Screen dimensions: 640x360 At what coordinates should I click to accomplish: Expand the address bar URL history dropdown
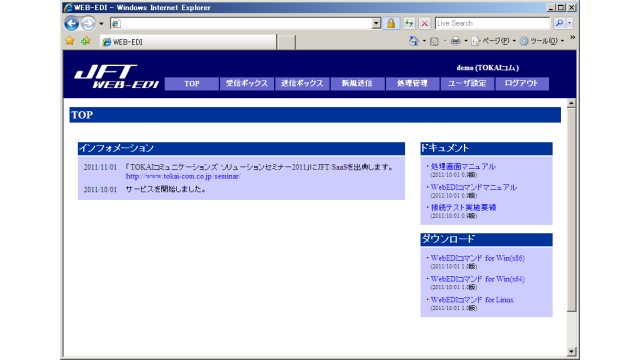[x=376, y=23]
